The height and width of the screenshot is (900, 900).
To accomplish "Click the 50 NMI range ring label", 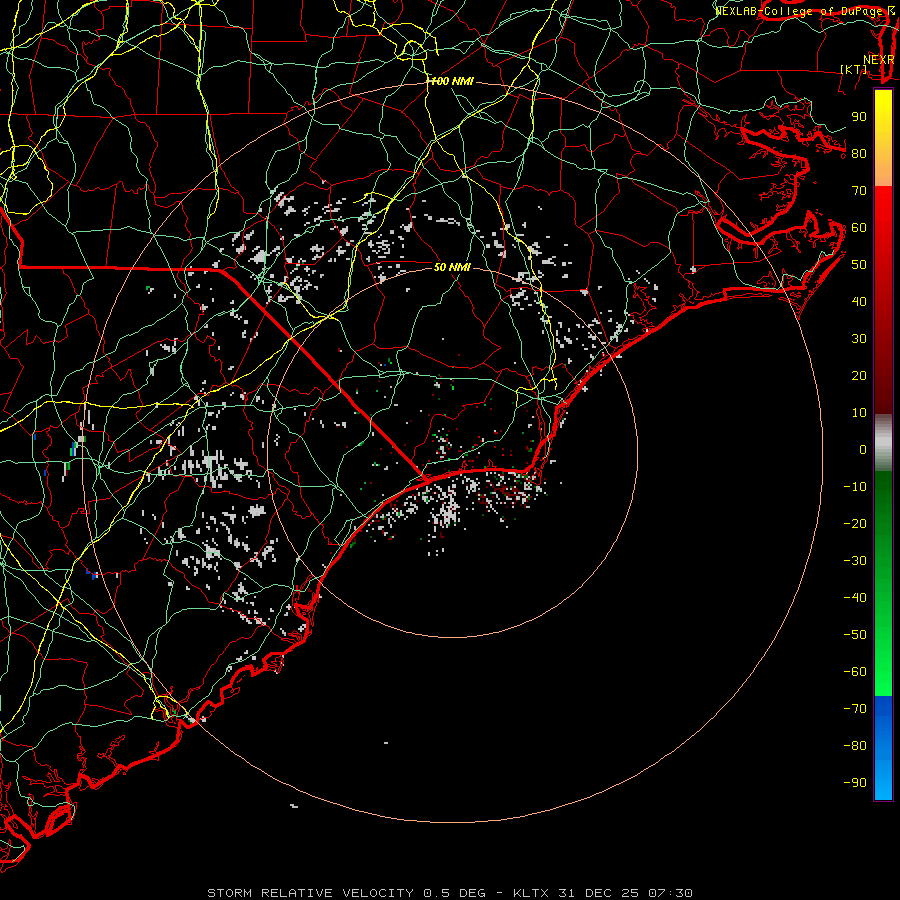I will [x=452, y=267].
